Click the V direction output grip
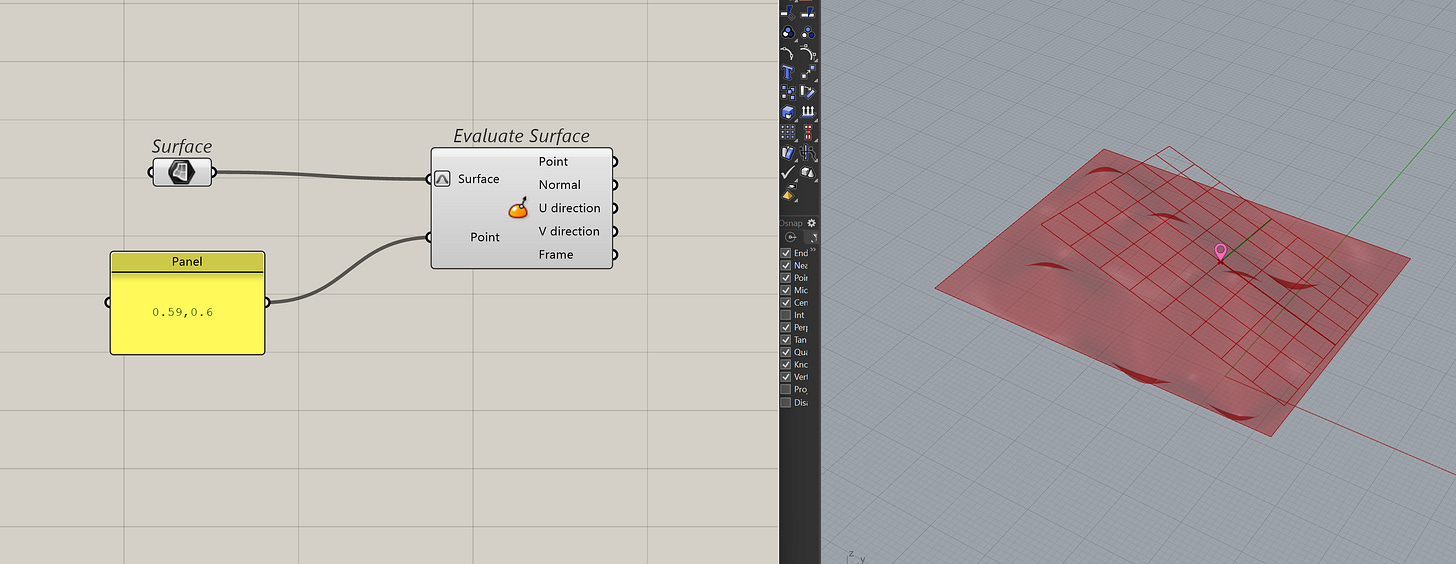1456x564 pixels. (x=615, y=231)
